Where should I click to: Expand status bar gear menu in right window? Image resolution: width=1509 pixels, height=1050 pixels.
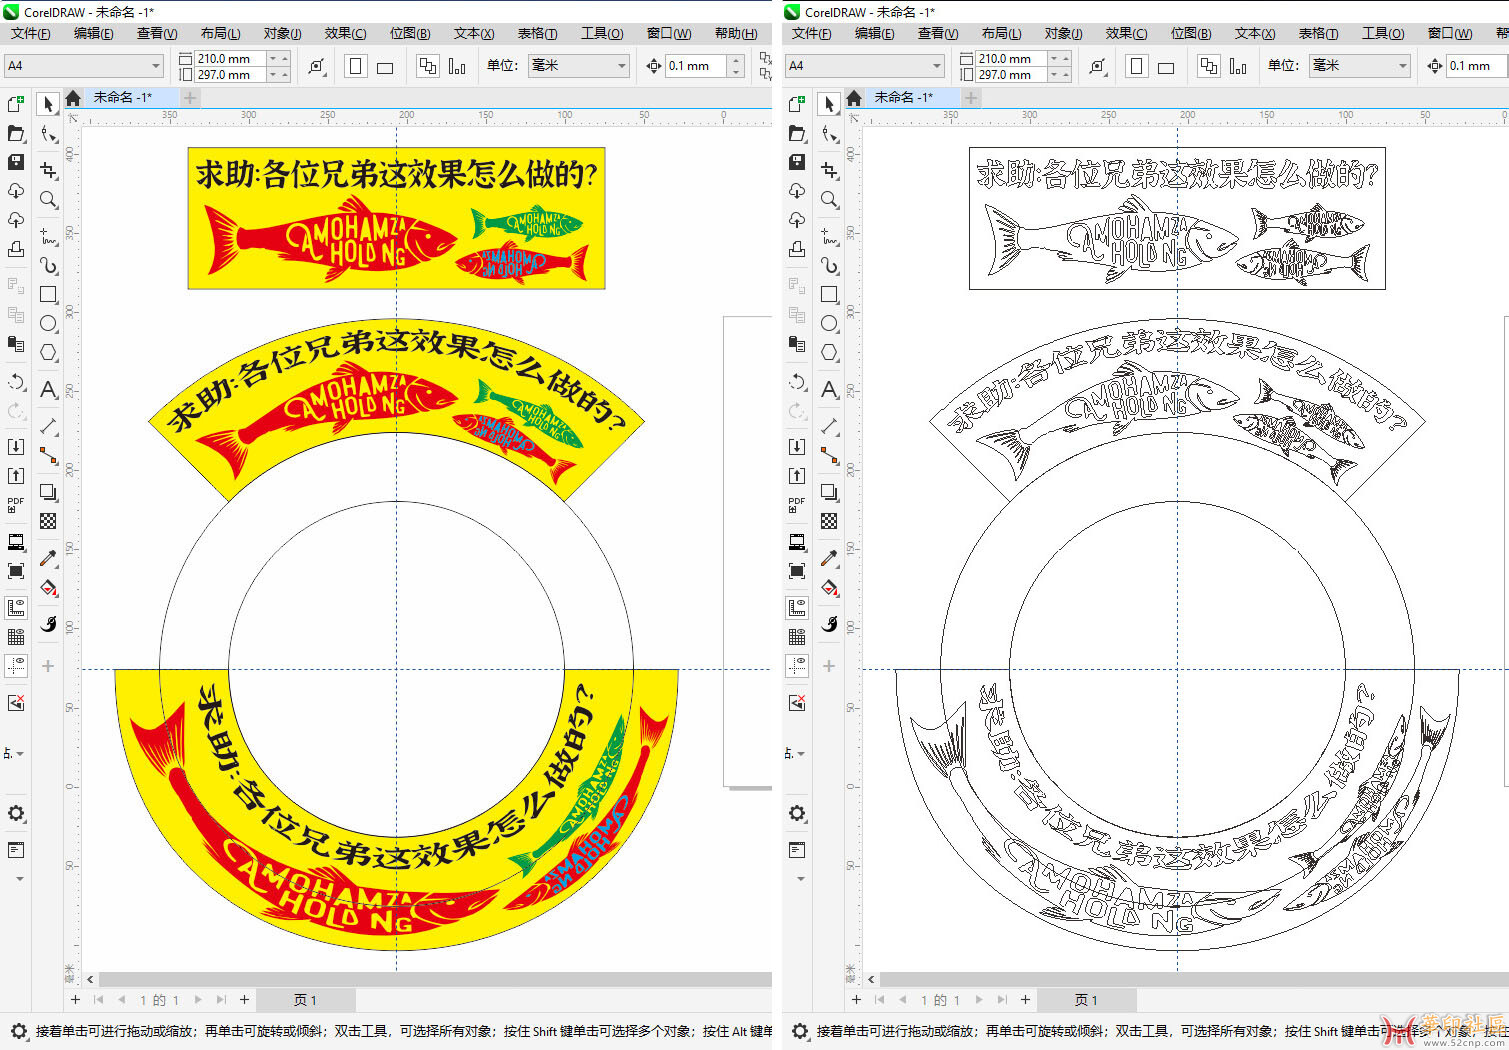(x=799, y=1030)
